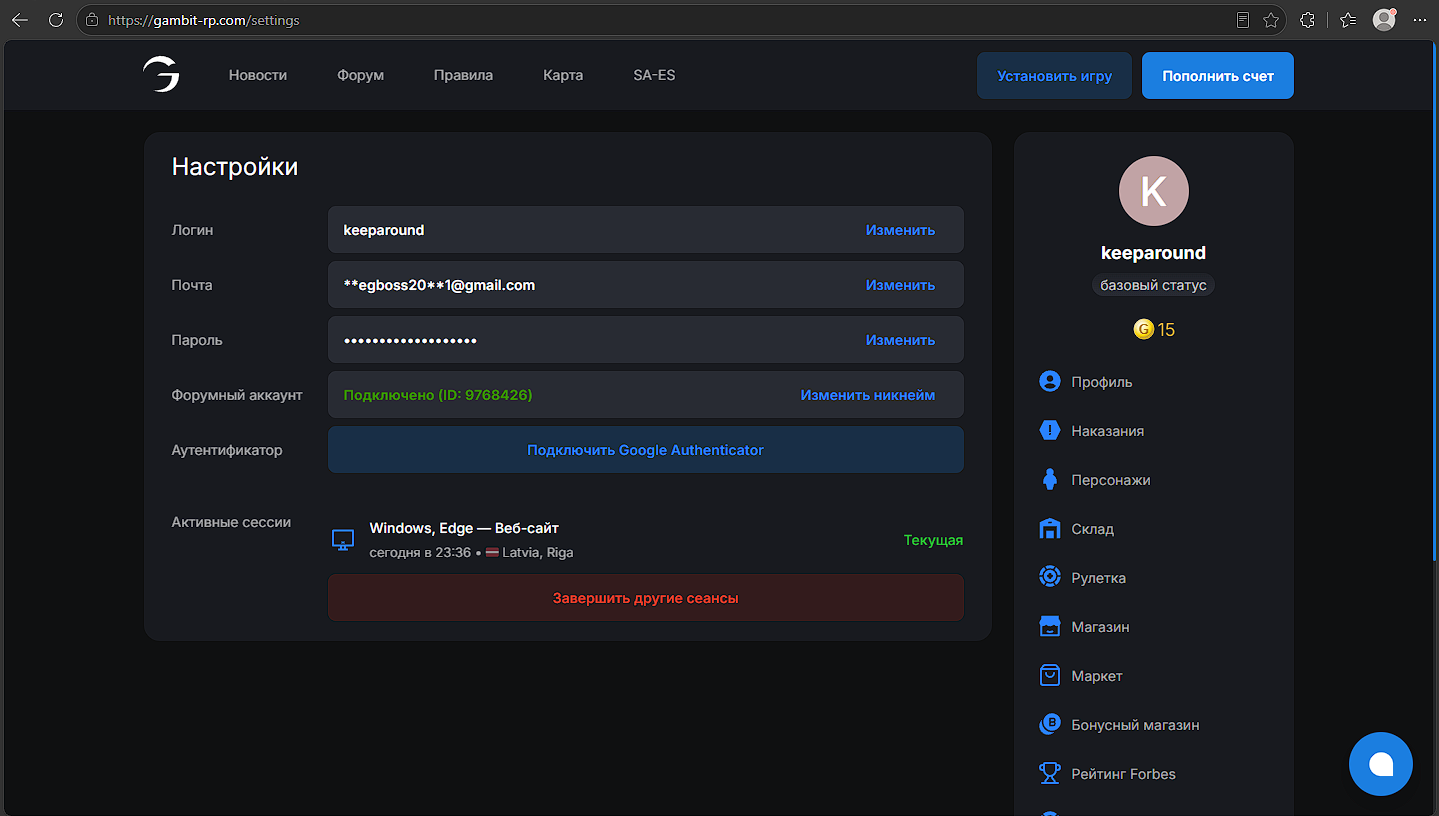Click the round K user avatar
This screenshot has height=816, width=1439.
tap(1153, 191)
